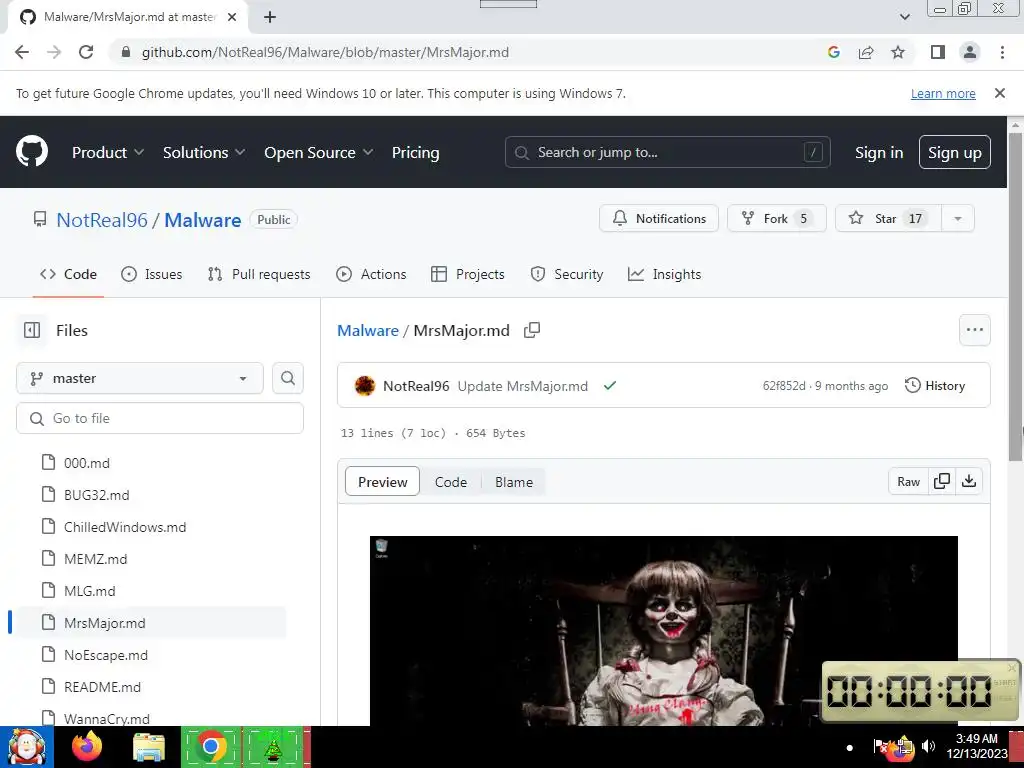Download the raw file icon
The image size is (1024, 768).
tap(969, 481)
